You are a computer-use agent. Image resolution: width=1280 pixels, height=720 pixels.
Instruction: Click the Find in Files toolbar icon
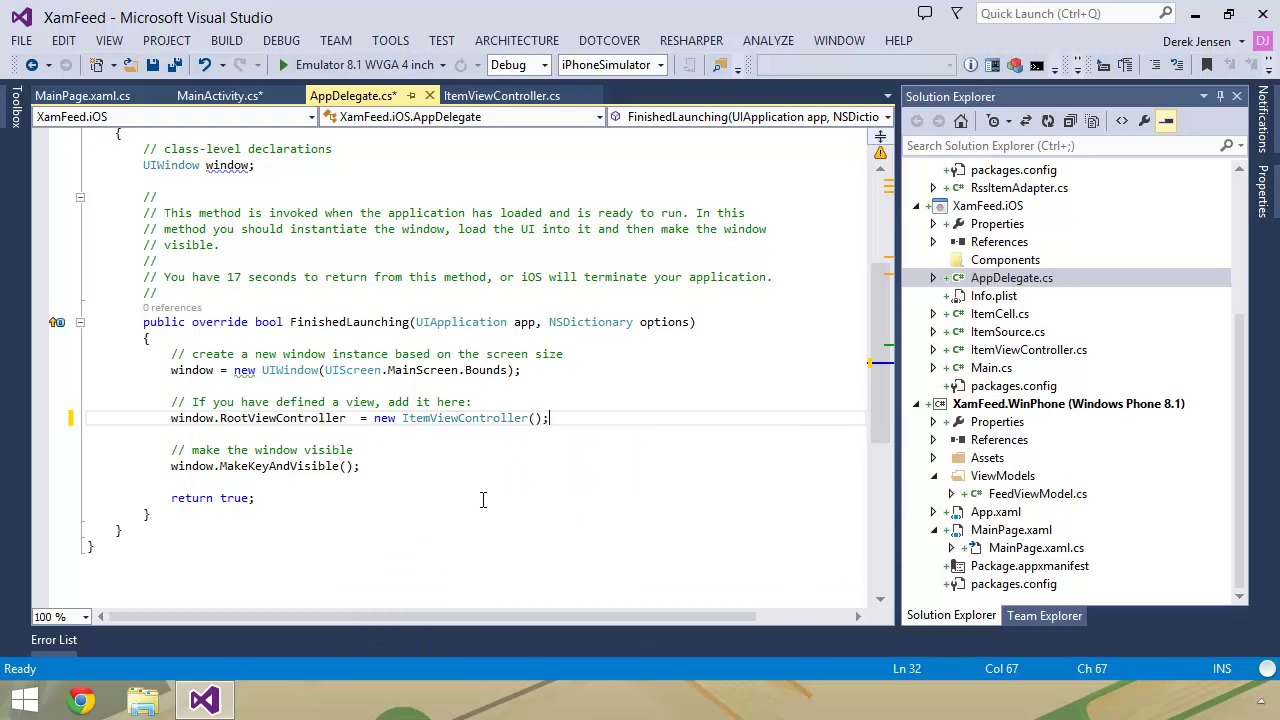pyautogui.click(x=720, y=65)
